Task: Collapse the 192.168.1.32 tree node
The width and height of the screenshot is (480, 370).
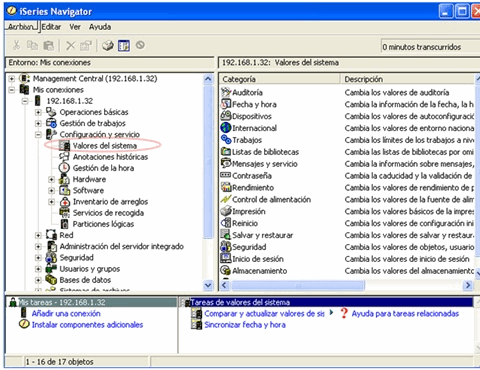Action: coord(25,101)
